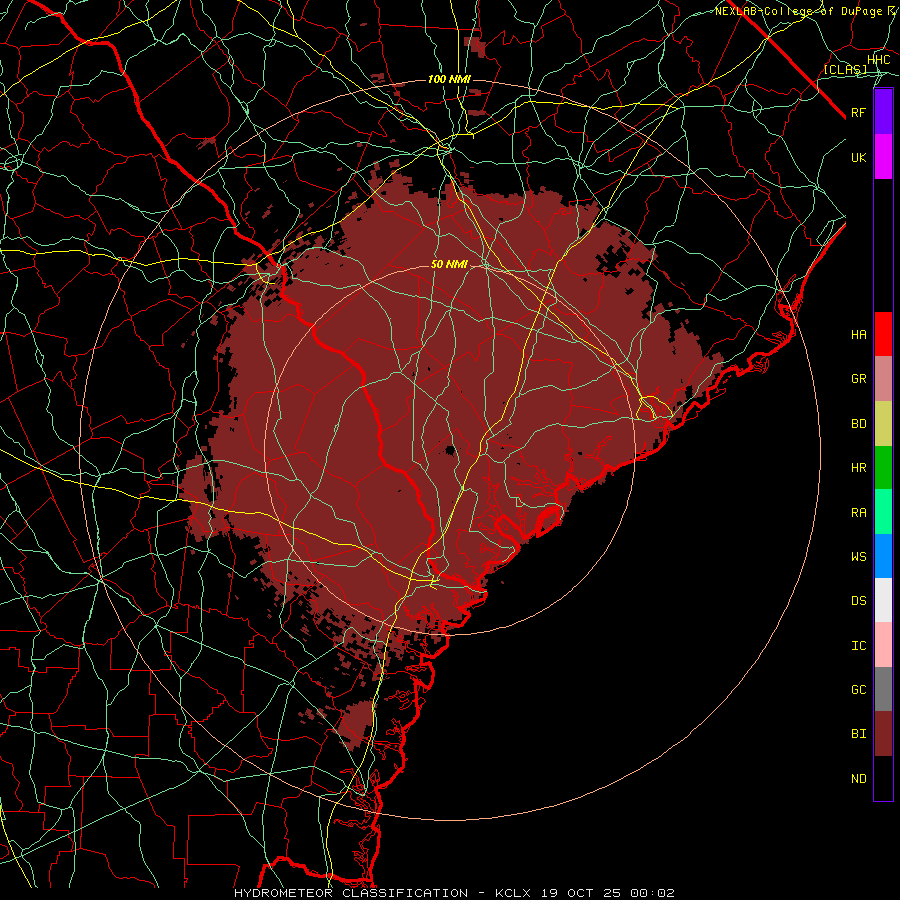Click the BI legend label
The height and width of the screenshot is (900, 900).
pyautogui.click(x=859, y=734)
